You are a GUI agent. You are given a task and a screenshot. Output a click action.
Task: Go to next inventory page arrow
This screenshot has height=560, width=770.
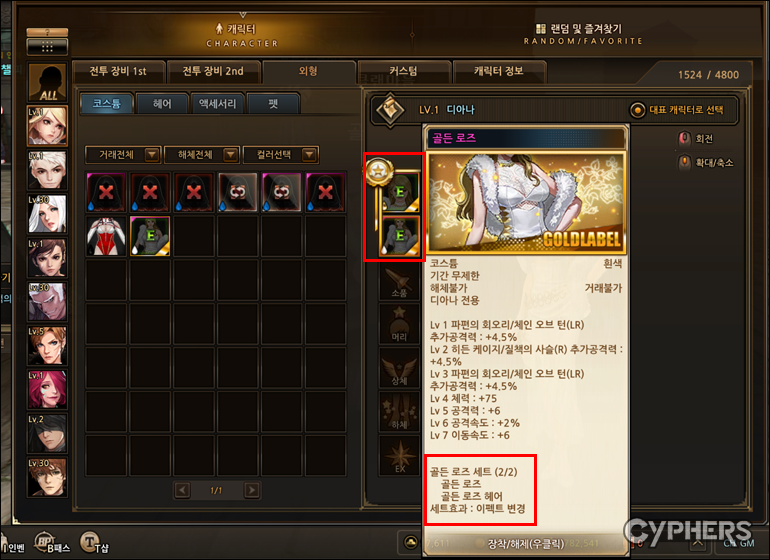click(252, 490)
